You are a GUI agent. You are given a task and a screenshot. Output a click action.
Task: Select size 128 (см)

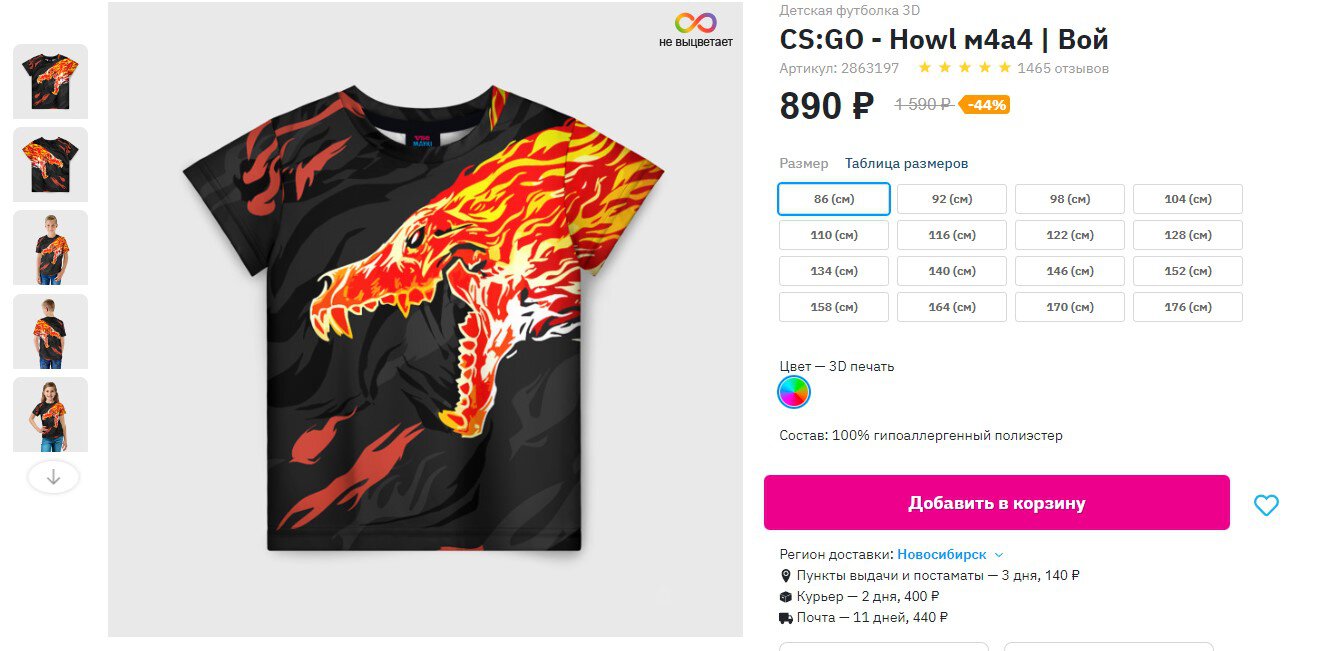pos(1188,235)
